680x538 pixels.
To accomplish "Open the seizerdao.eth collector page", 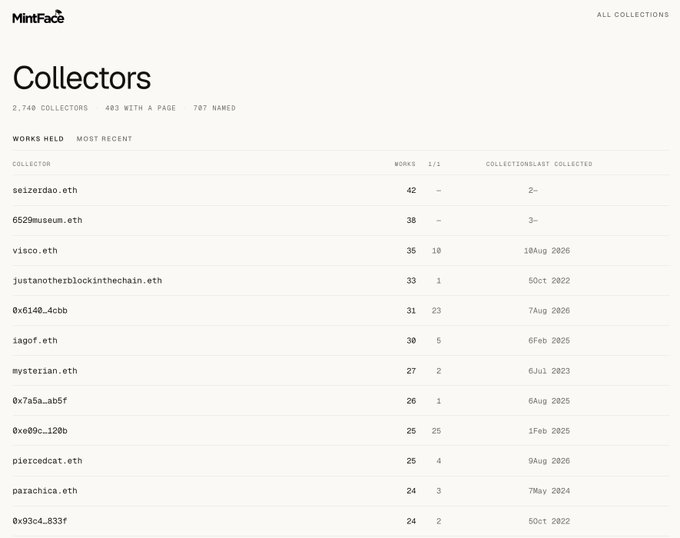I will pyautogui.click(x=45, y=190).
